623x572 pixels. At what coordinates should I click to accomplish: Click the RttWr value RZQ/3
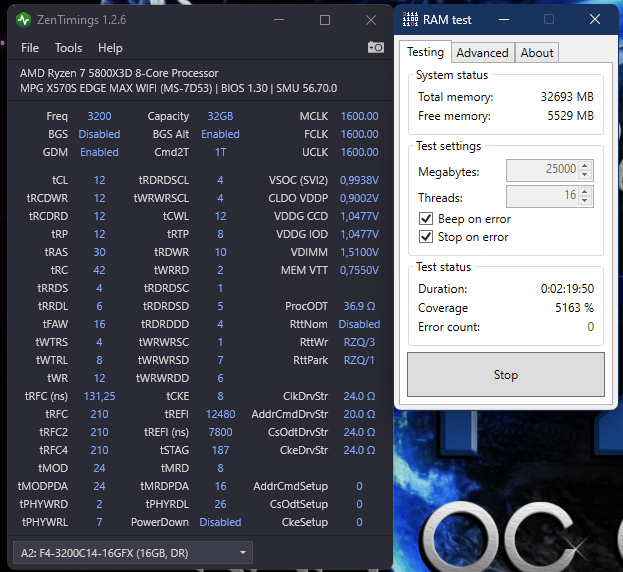[359, 342]
